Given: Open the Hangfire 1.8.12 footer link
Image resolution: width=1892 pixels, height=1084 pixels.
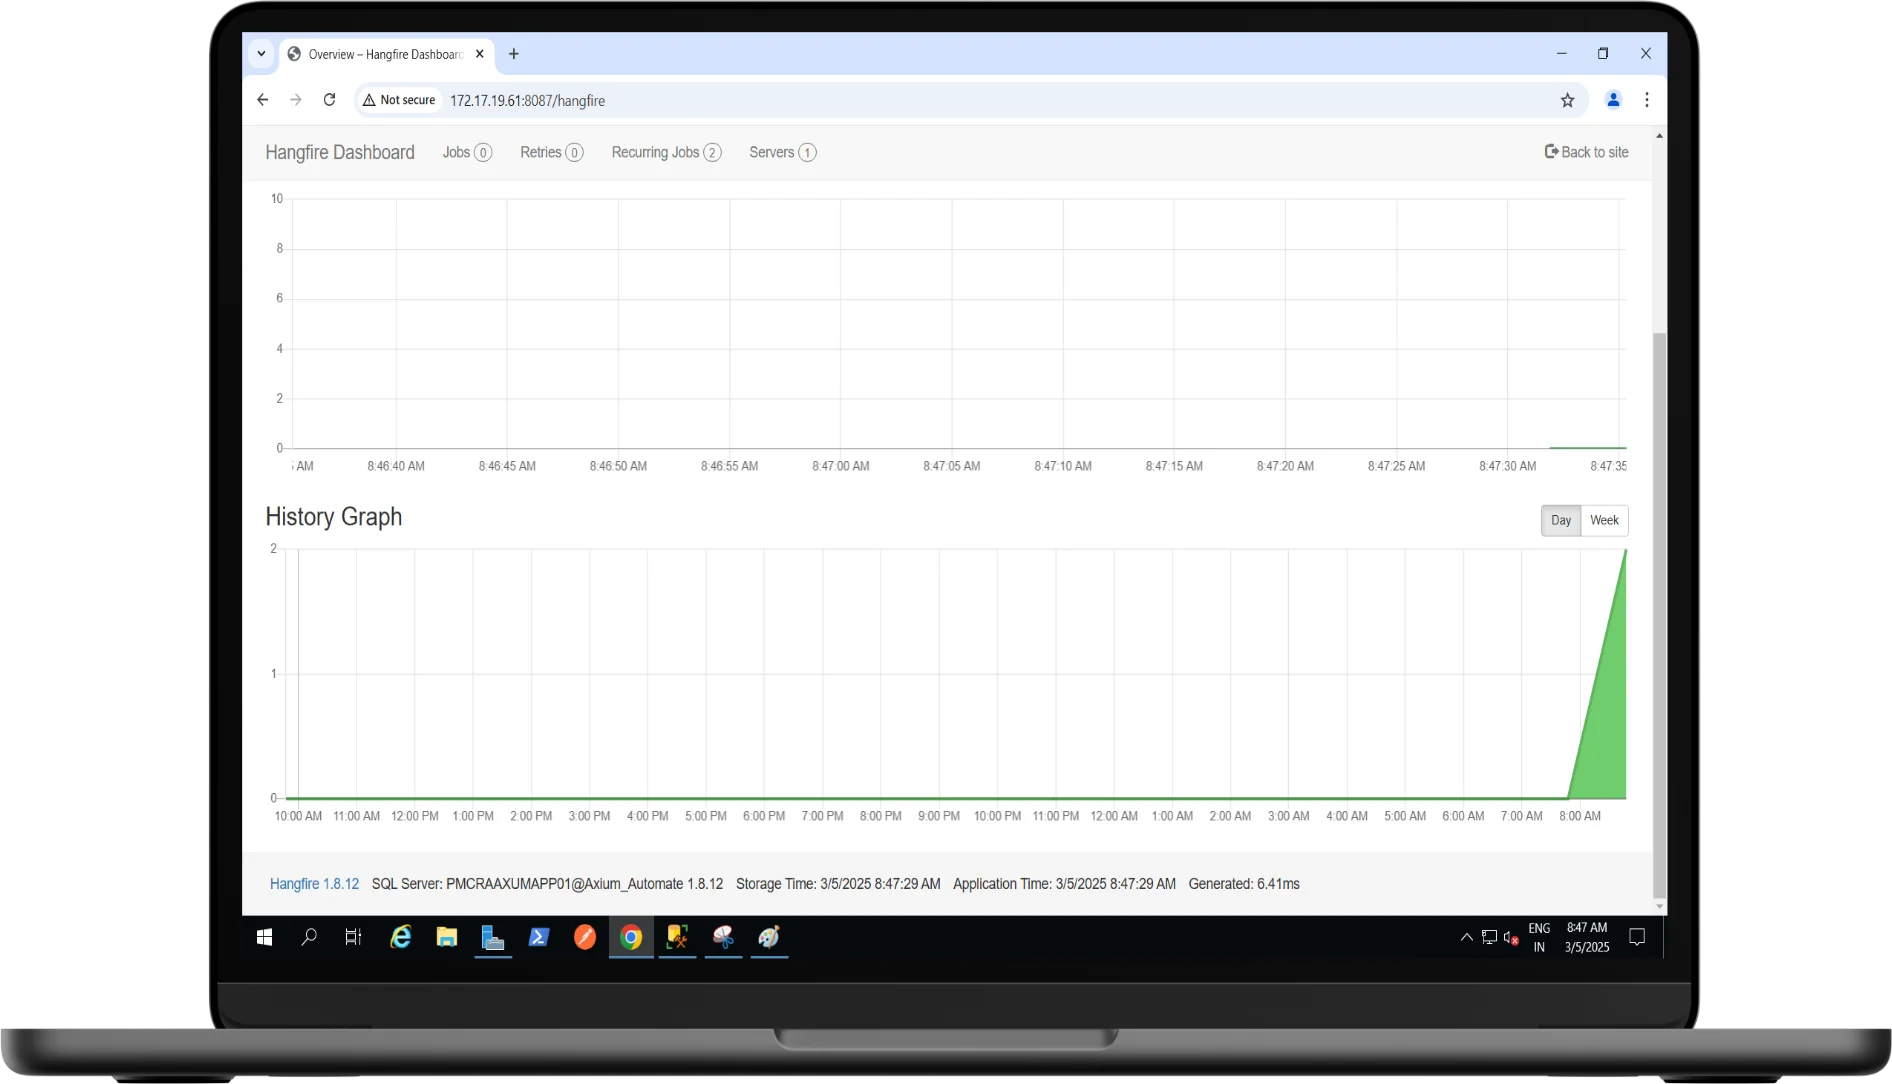Looking at the screenshot, I should point(314,884).
